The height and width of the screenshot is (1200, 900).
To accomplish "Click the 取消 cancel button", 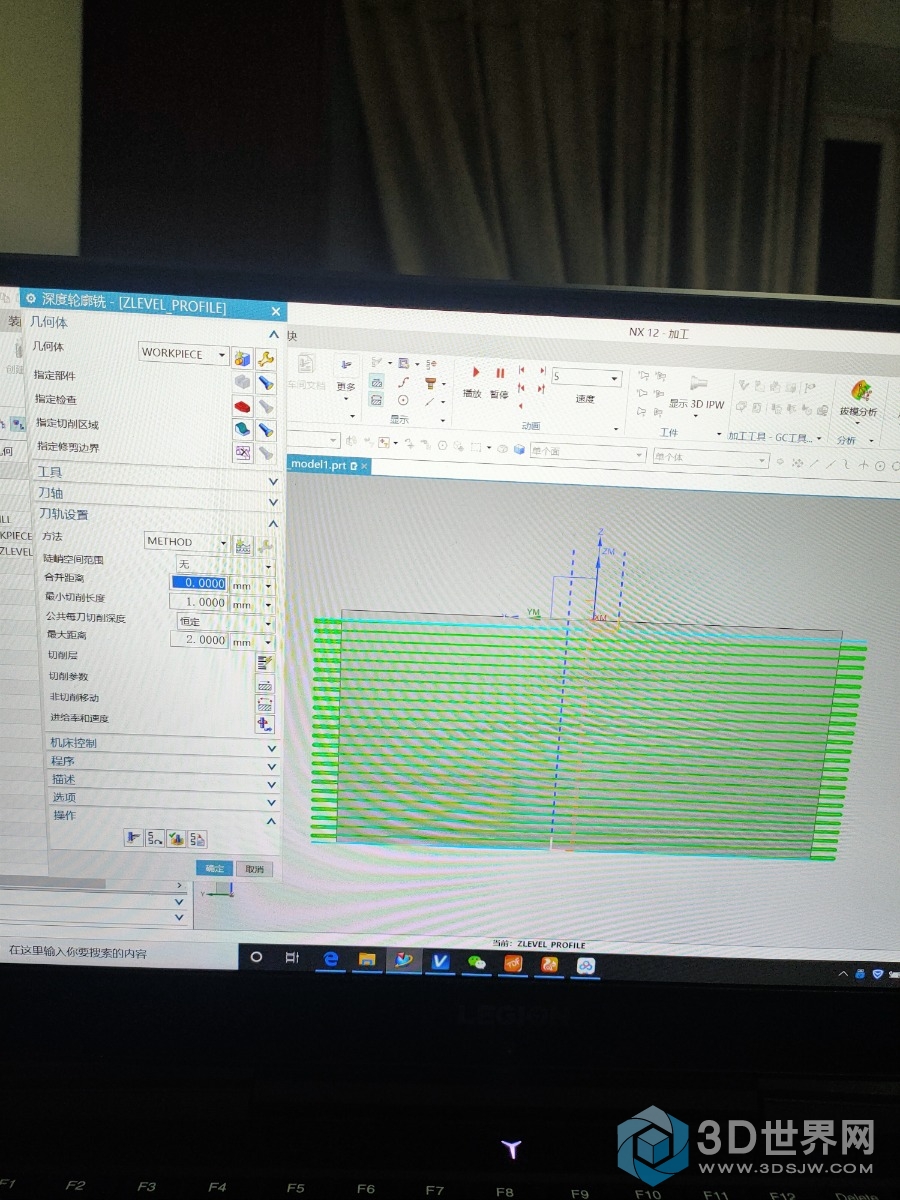I will (x=254, y=870).
